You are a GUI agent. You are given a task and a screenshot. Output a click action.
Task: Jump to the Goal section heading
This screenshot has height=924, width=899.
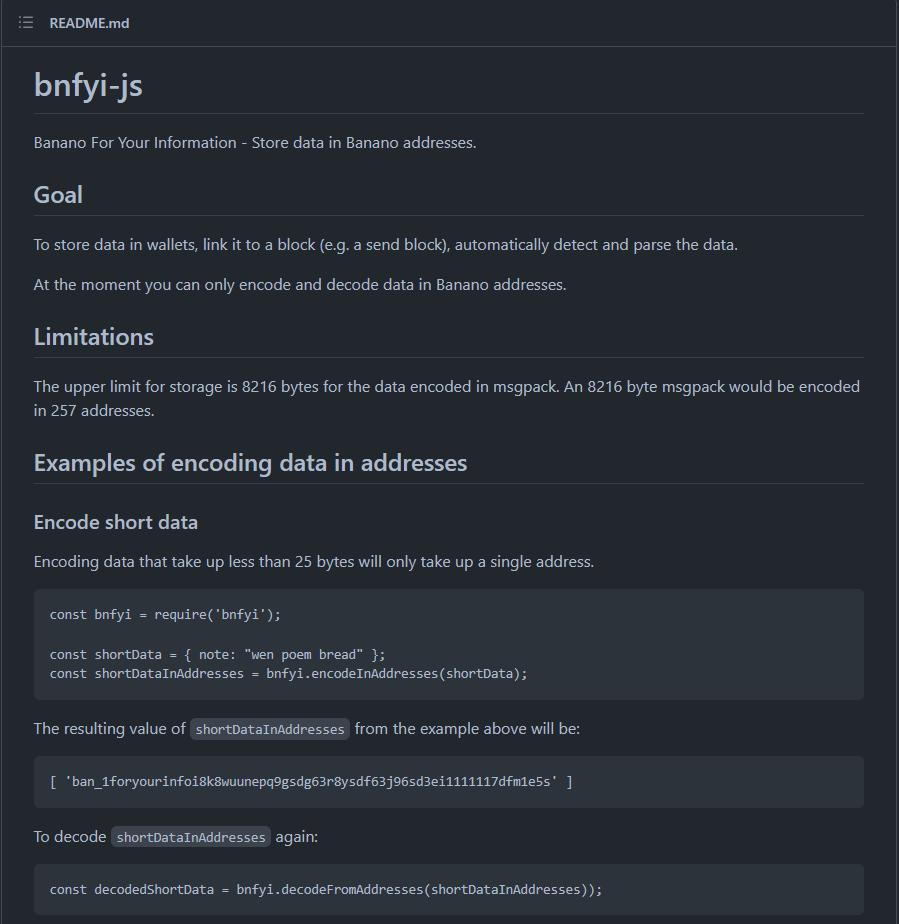58,195
